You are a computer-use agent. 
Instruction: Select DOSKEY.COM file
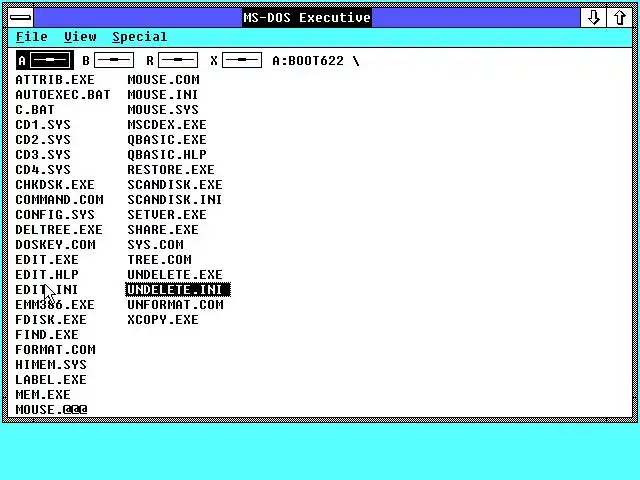[x=56, y=245]
